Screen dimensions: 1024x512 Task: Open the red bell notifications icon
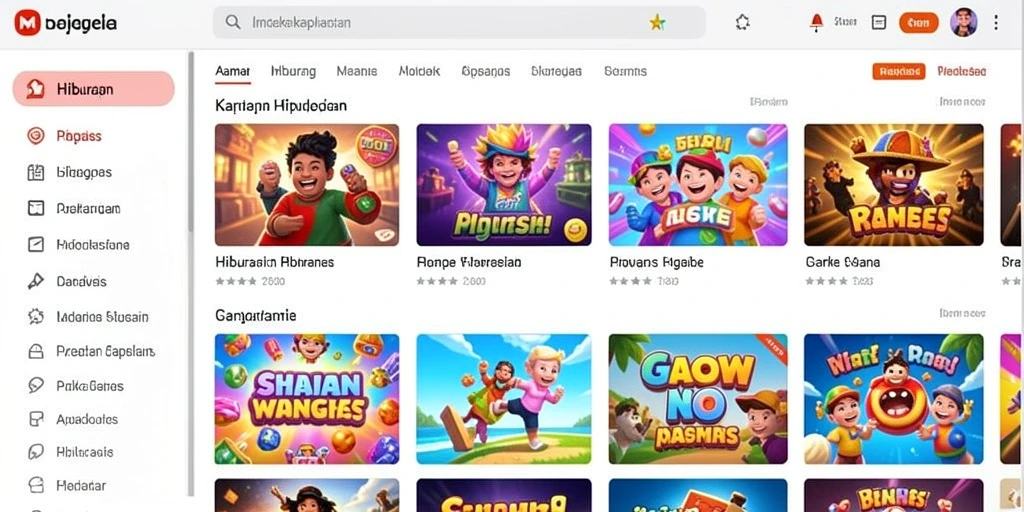(x=816, y=22)
